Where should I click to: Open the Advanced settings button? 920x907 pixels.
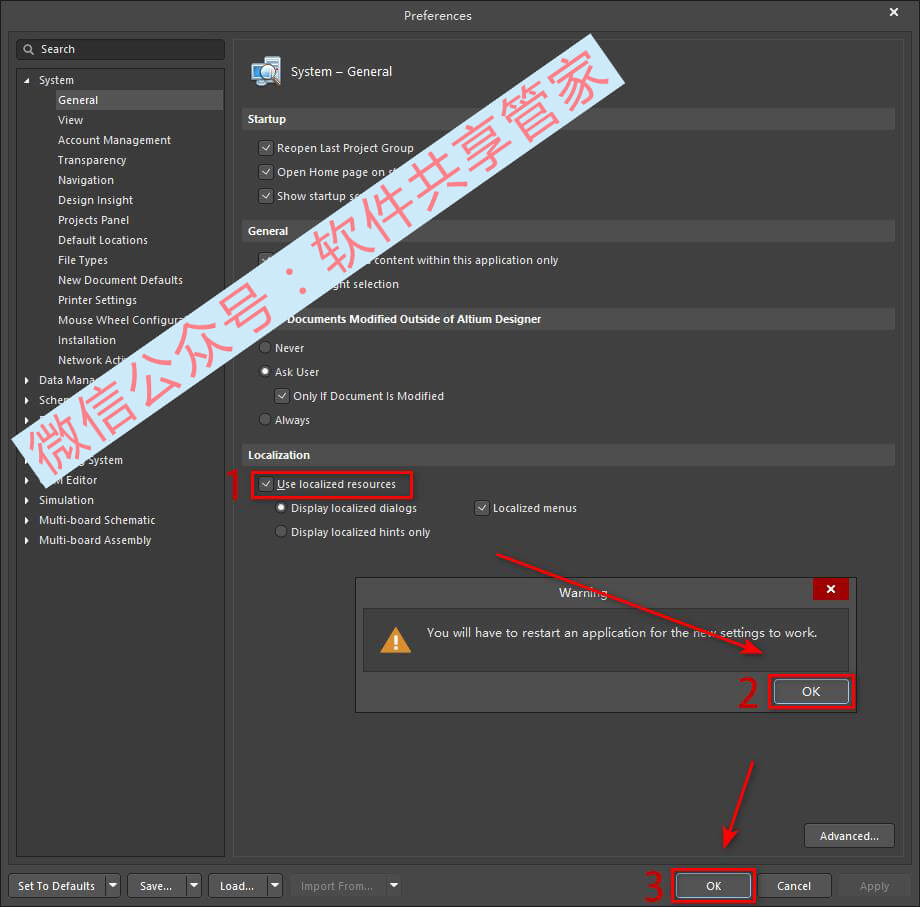849,836
